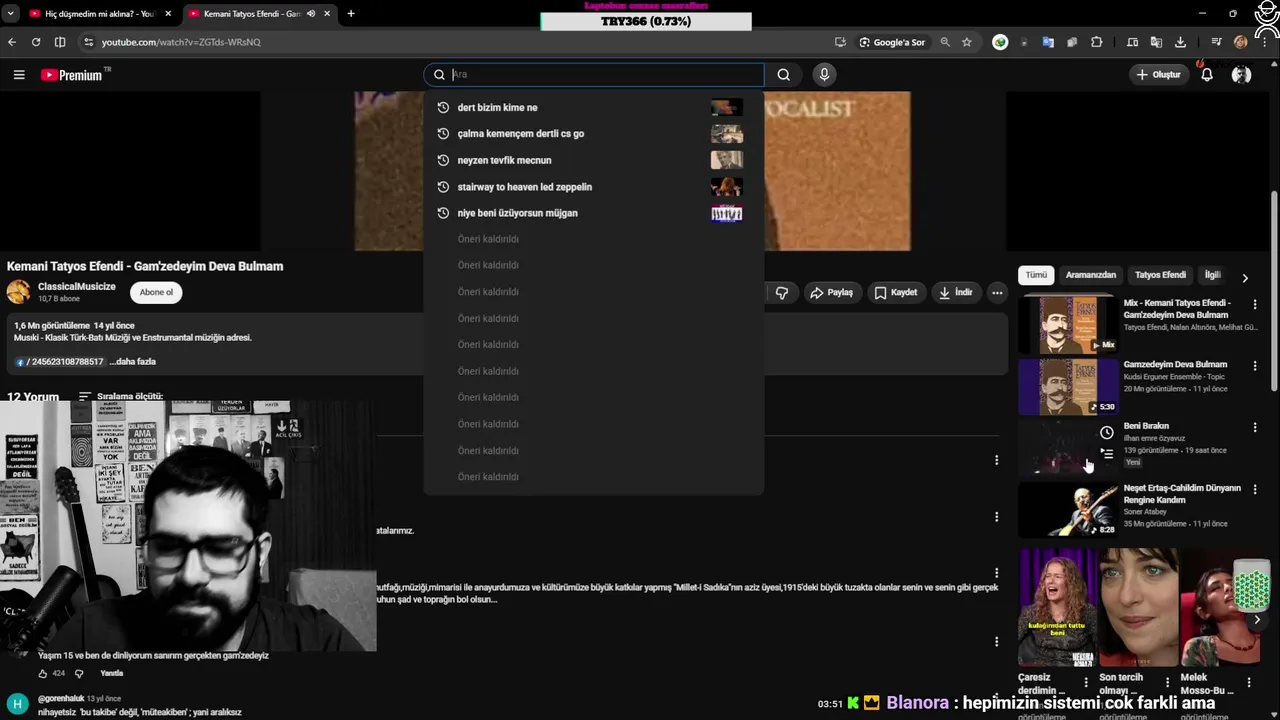Start voice search with the microphone icon
The width and height of the screenshot is (1280, 720).
[x=824, y=74]
